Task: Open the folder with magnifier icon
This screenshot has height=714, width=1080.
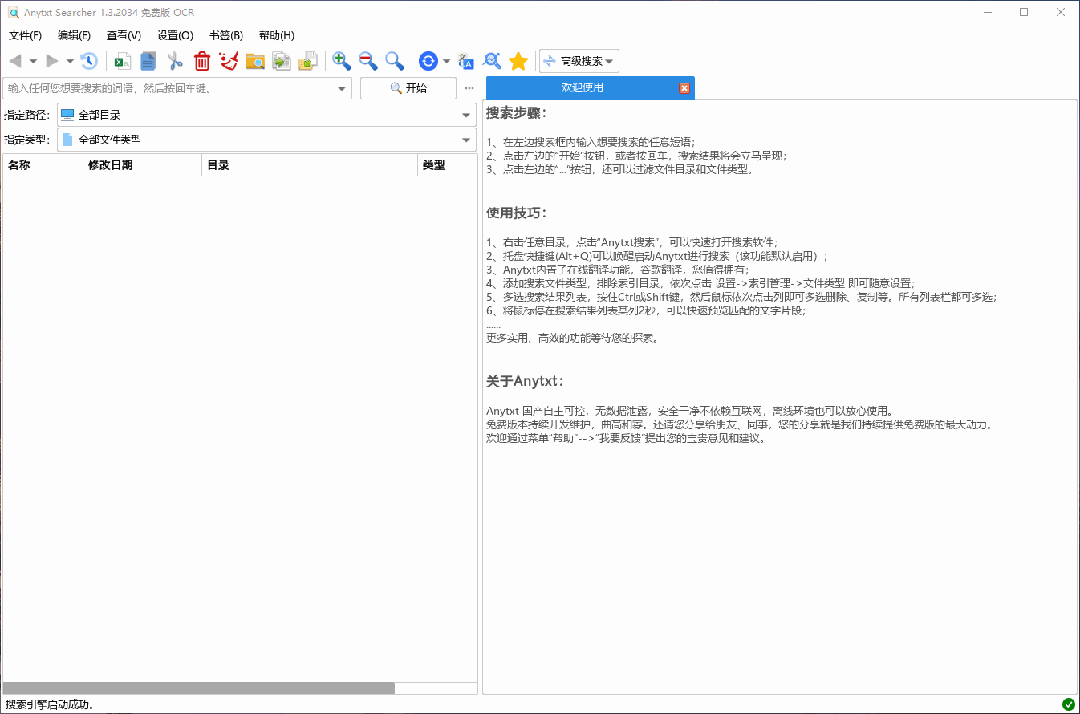Action: click(255, 61)
